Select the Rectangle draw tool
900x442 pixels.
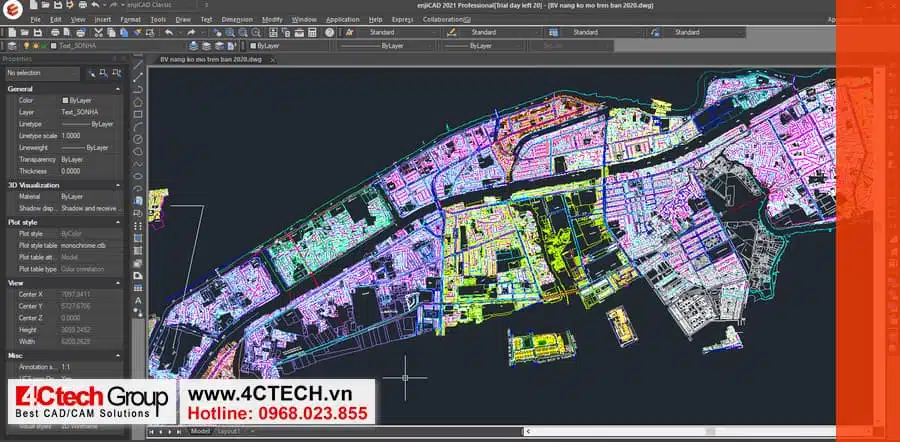[x=138, y=114]
